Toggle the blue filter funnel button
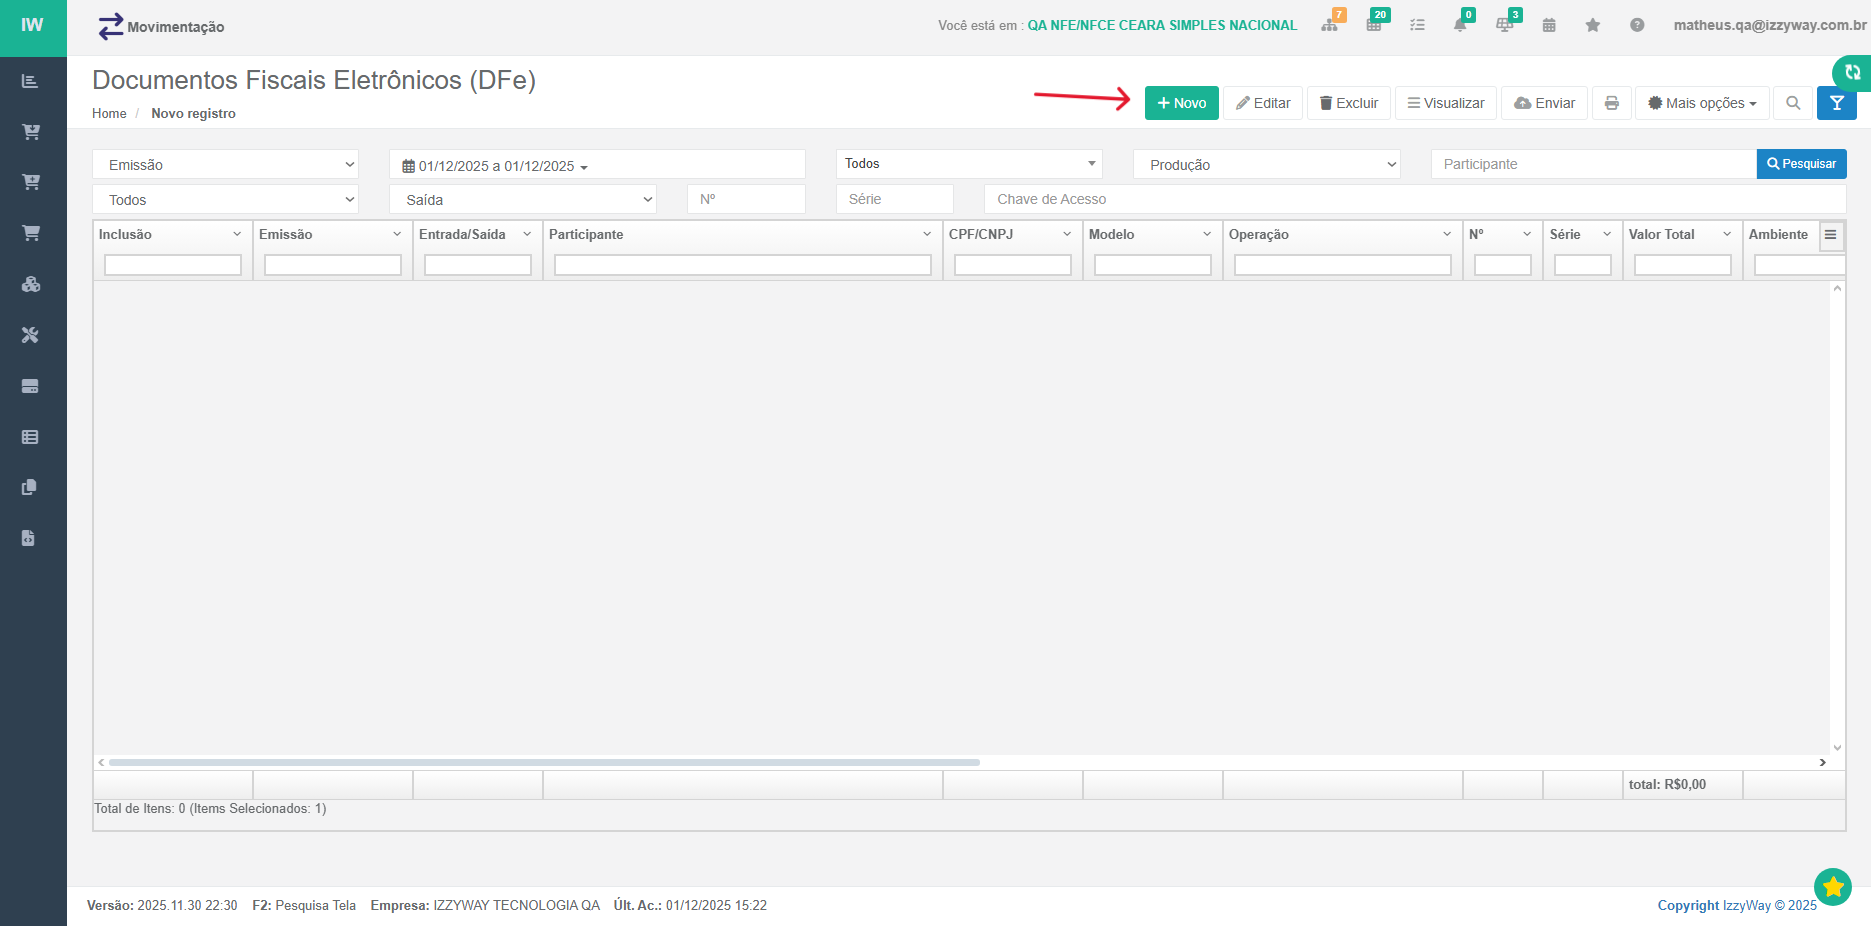The width and height of the screenshot is (1871, 926). coord(1836,103)
